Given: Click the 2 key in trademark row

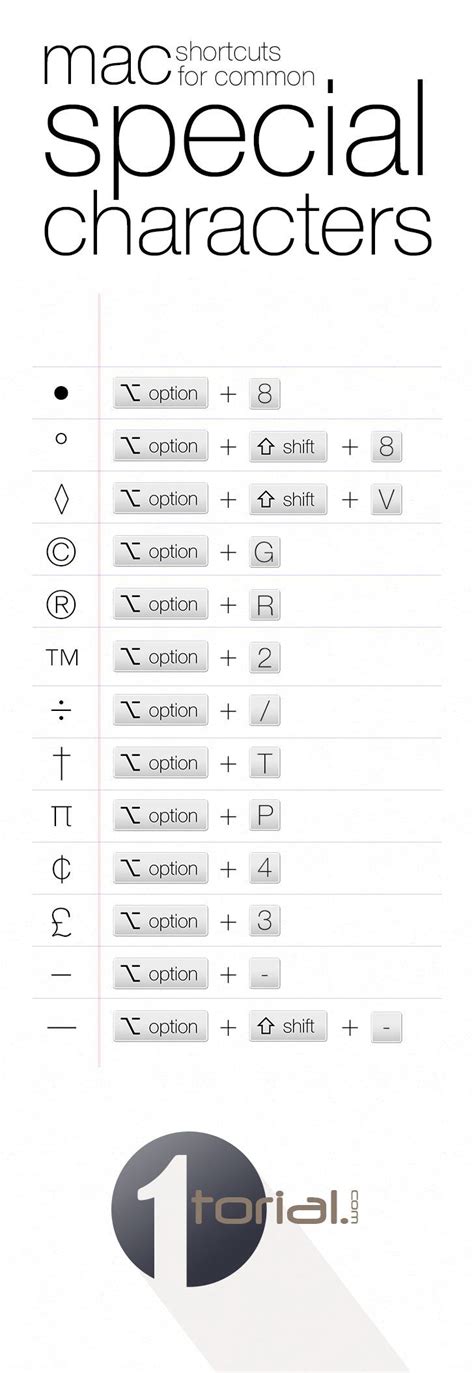Looking at the screenshot, I should (264, 658).
